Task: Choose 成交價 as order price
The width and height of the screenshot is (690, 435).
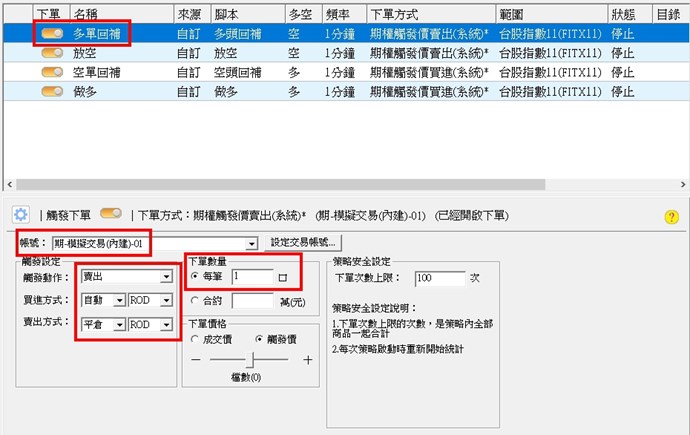Action: (194, 339)
